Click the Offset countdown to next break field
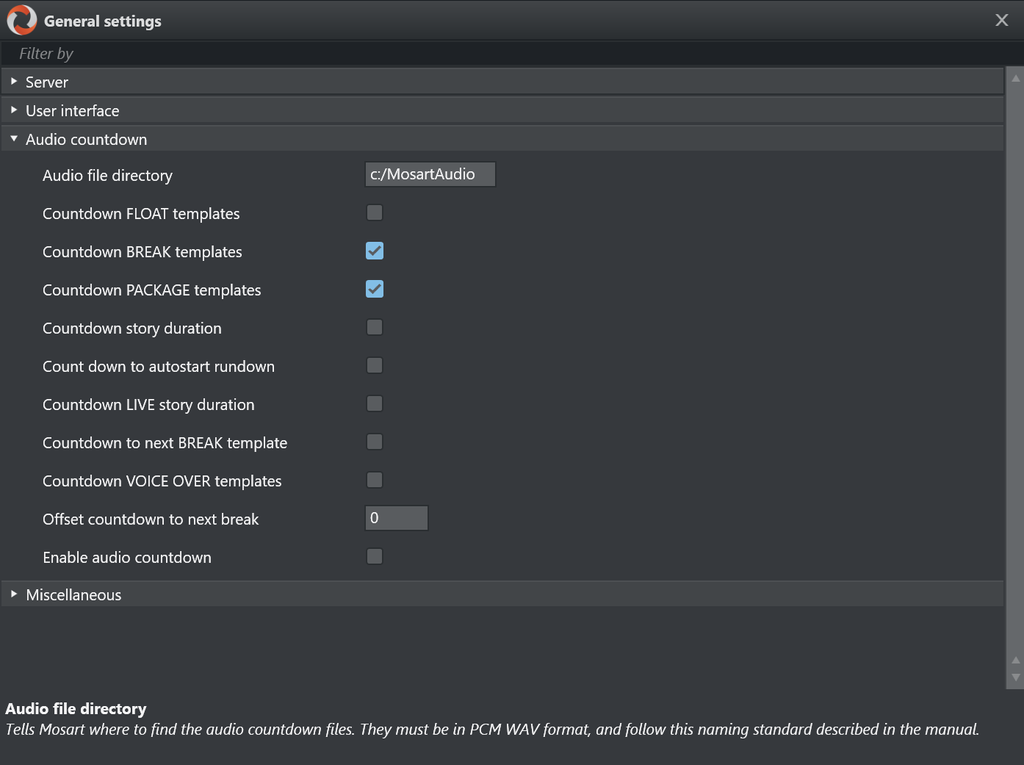 (396, 518)
